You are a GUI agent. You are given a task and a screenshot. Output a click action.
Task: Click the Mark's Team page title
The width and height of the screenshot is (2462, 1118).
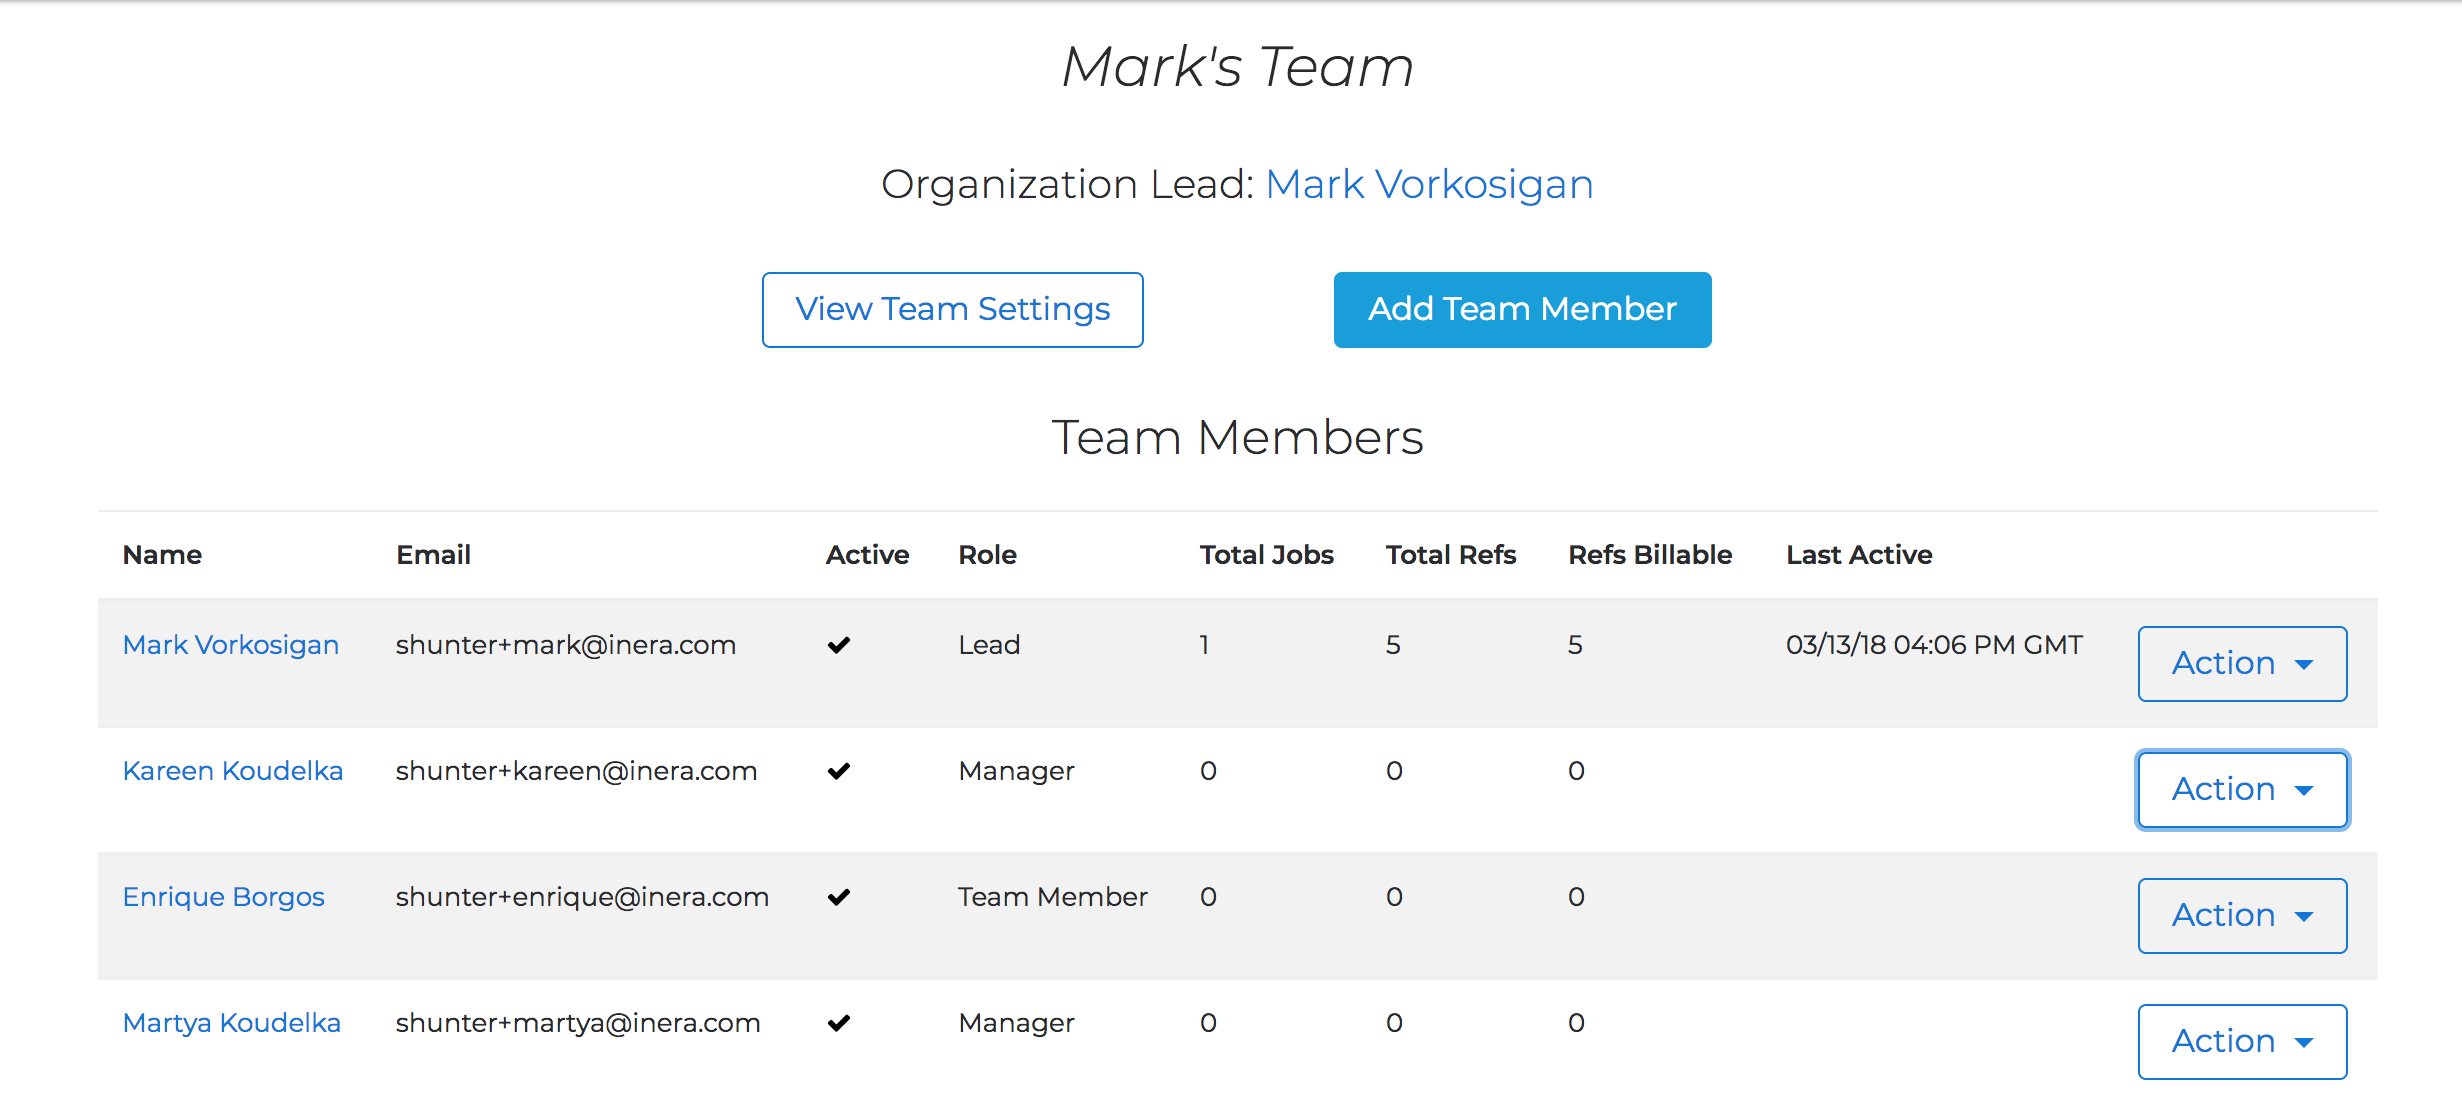(x=1238, y=67)
